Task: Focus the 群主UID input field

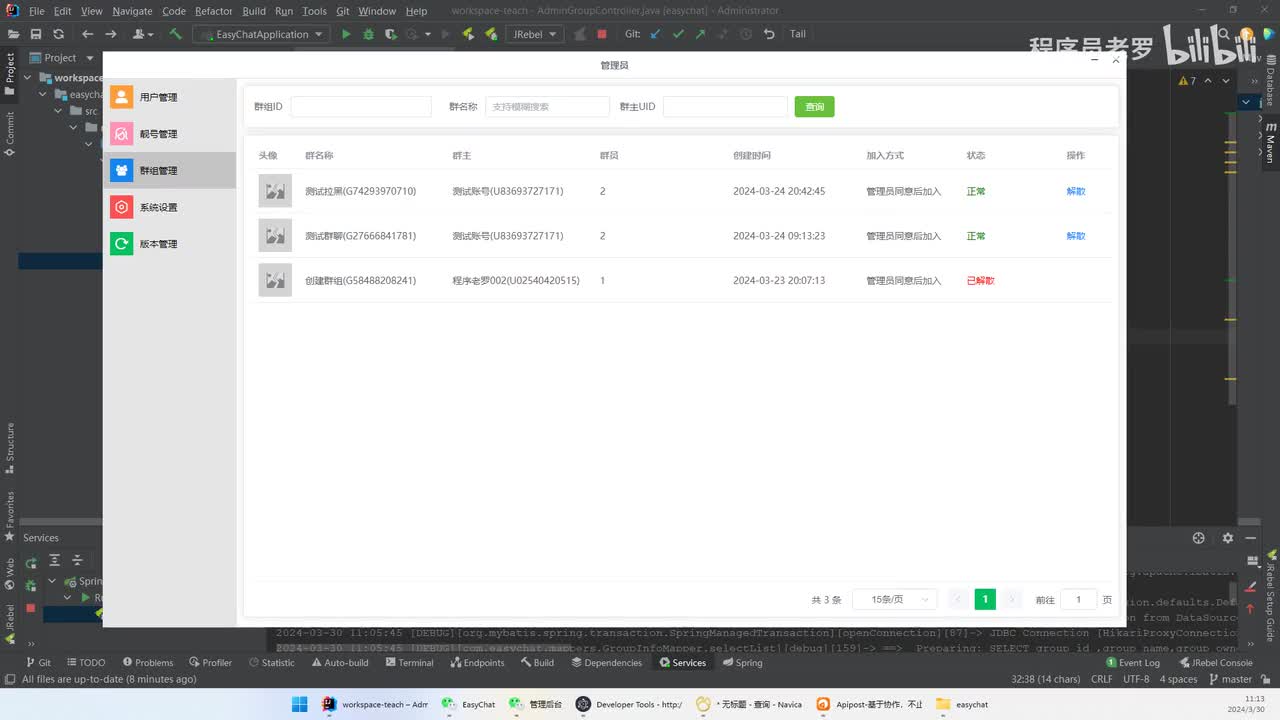Action: coord(725,107)
